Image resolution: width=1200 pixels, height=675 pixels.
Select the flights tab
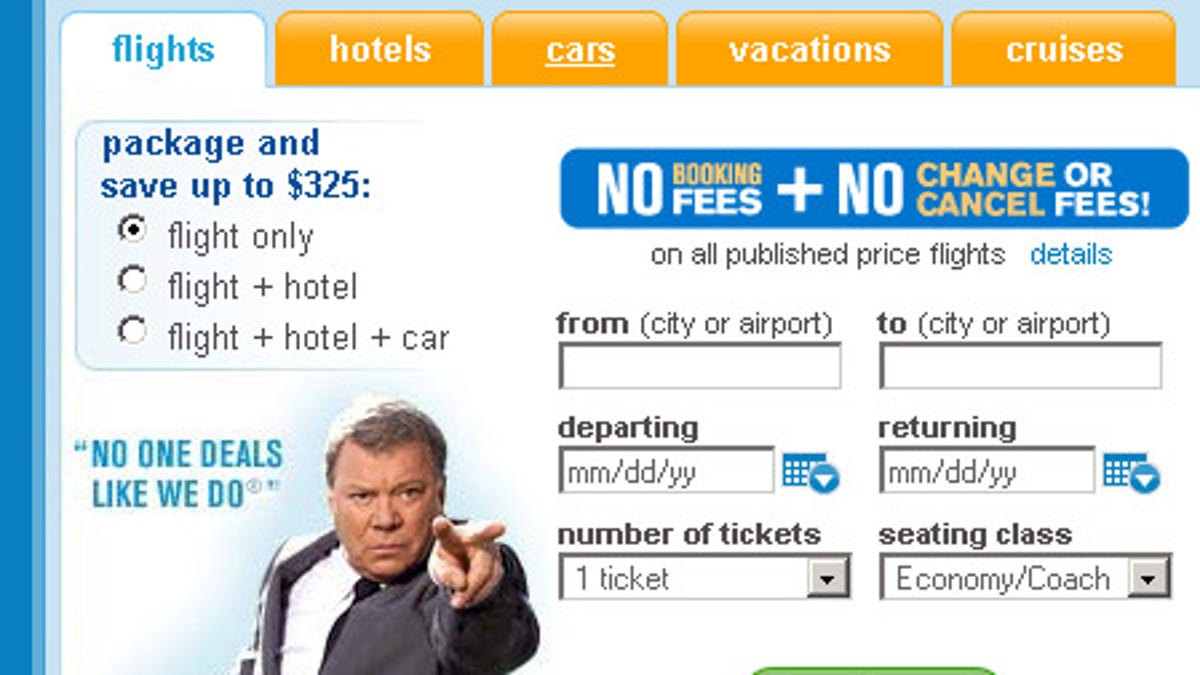163,48
